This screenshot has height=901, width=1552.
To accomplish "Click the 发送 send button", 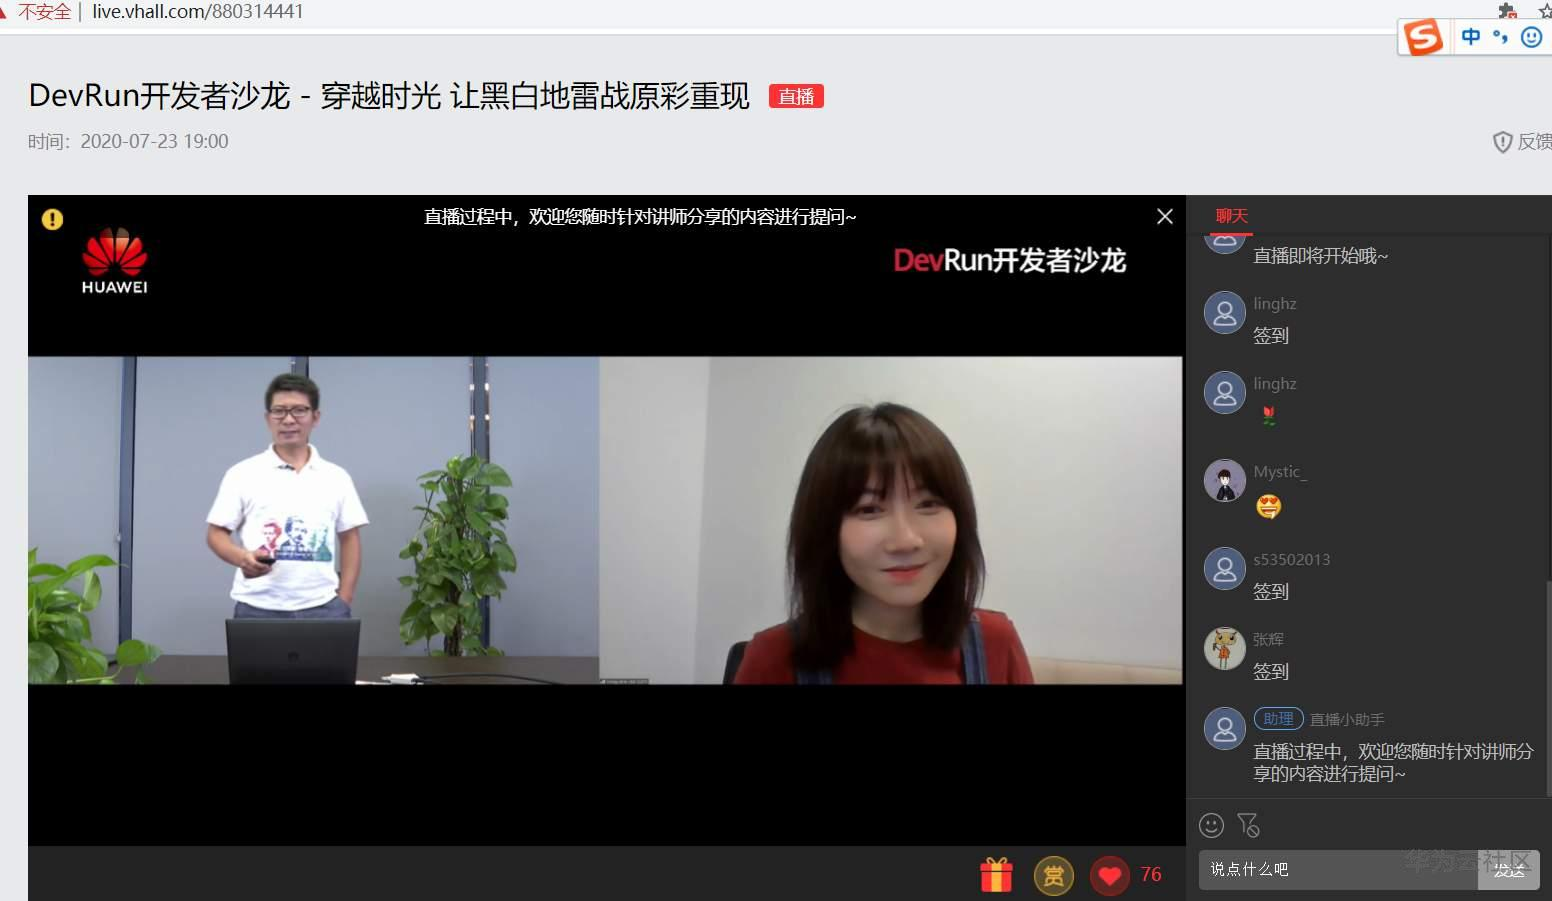I will pos(1509,870).
